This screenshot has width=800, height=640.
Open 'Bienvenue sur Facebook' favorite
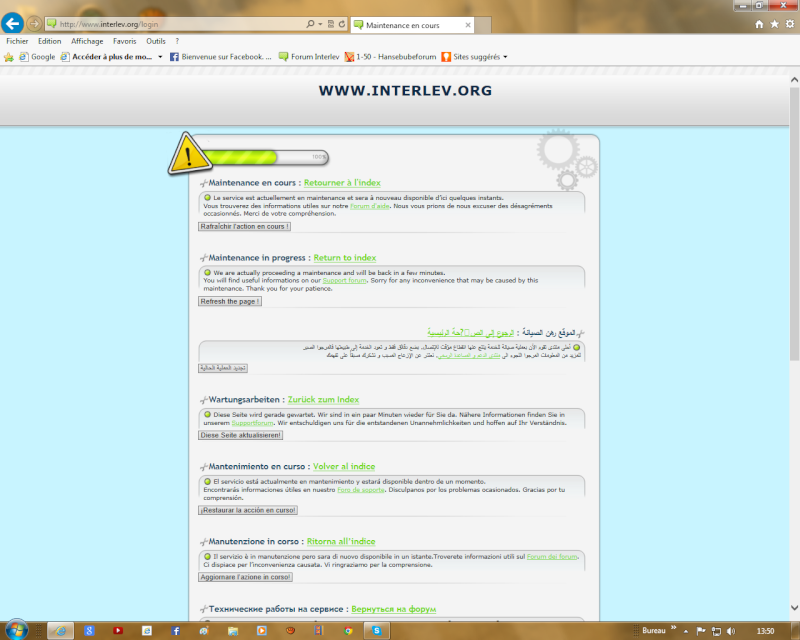(x=220, y=57)
